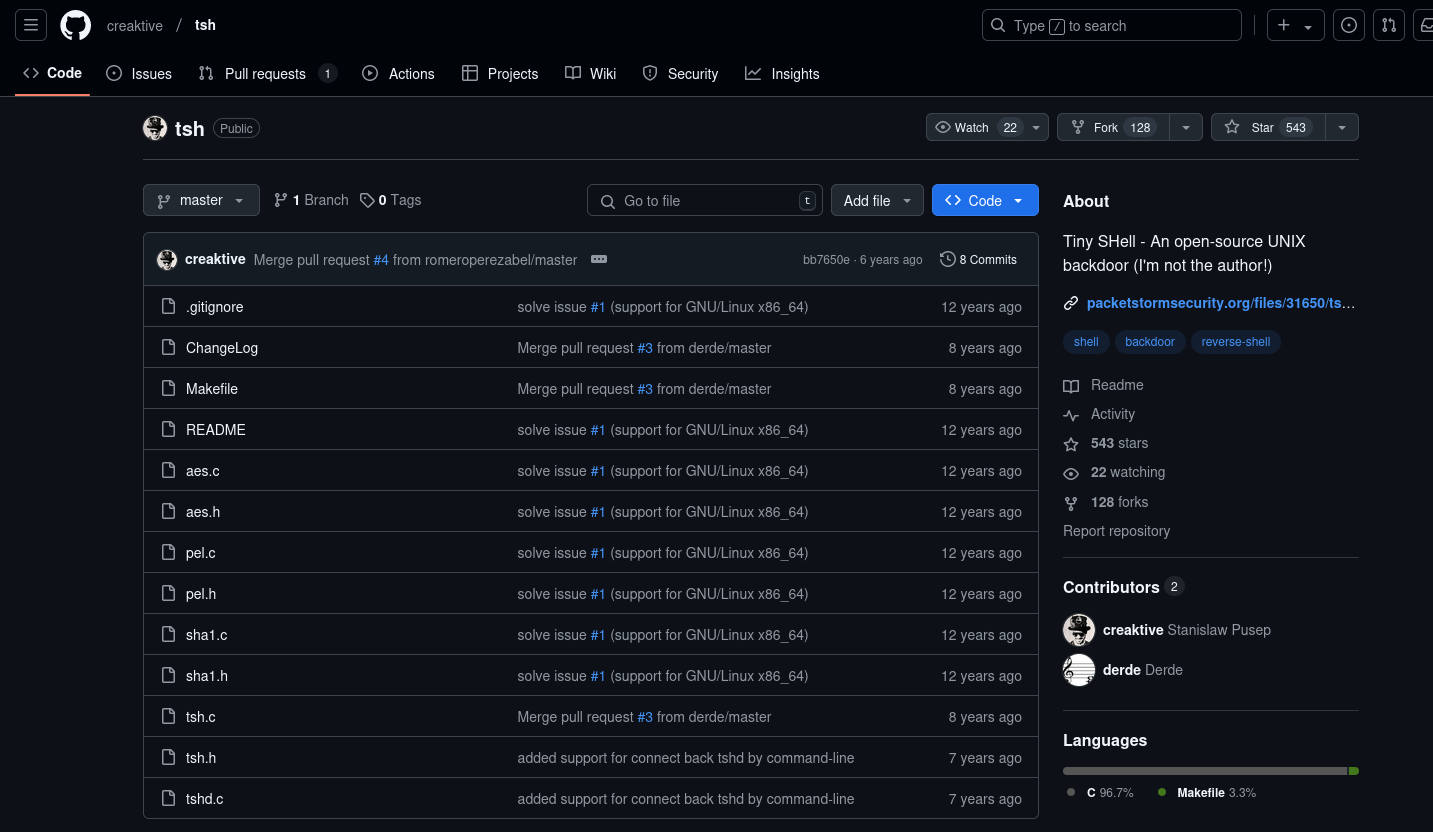This screenshot has height=832, width=1433.
Task: Open the tsh.h file
Action: click(x=201, y=758)
